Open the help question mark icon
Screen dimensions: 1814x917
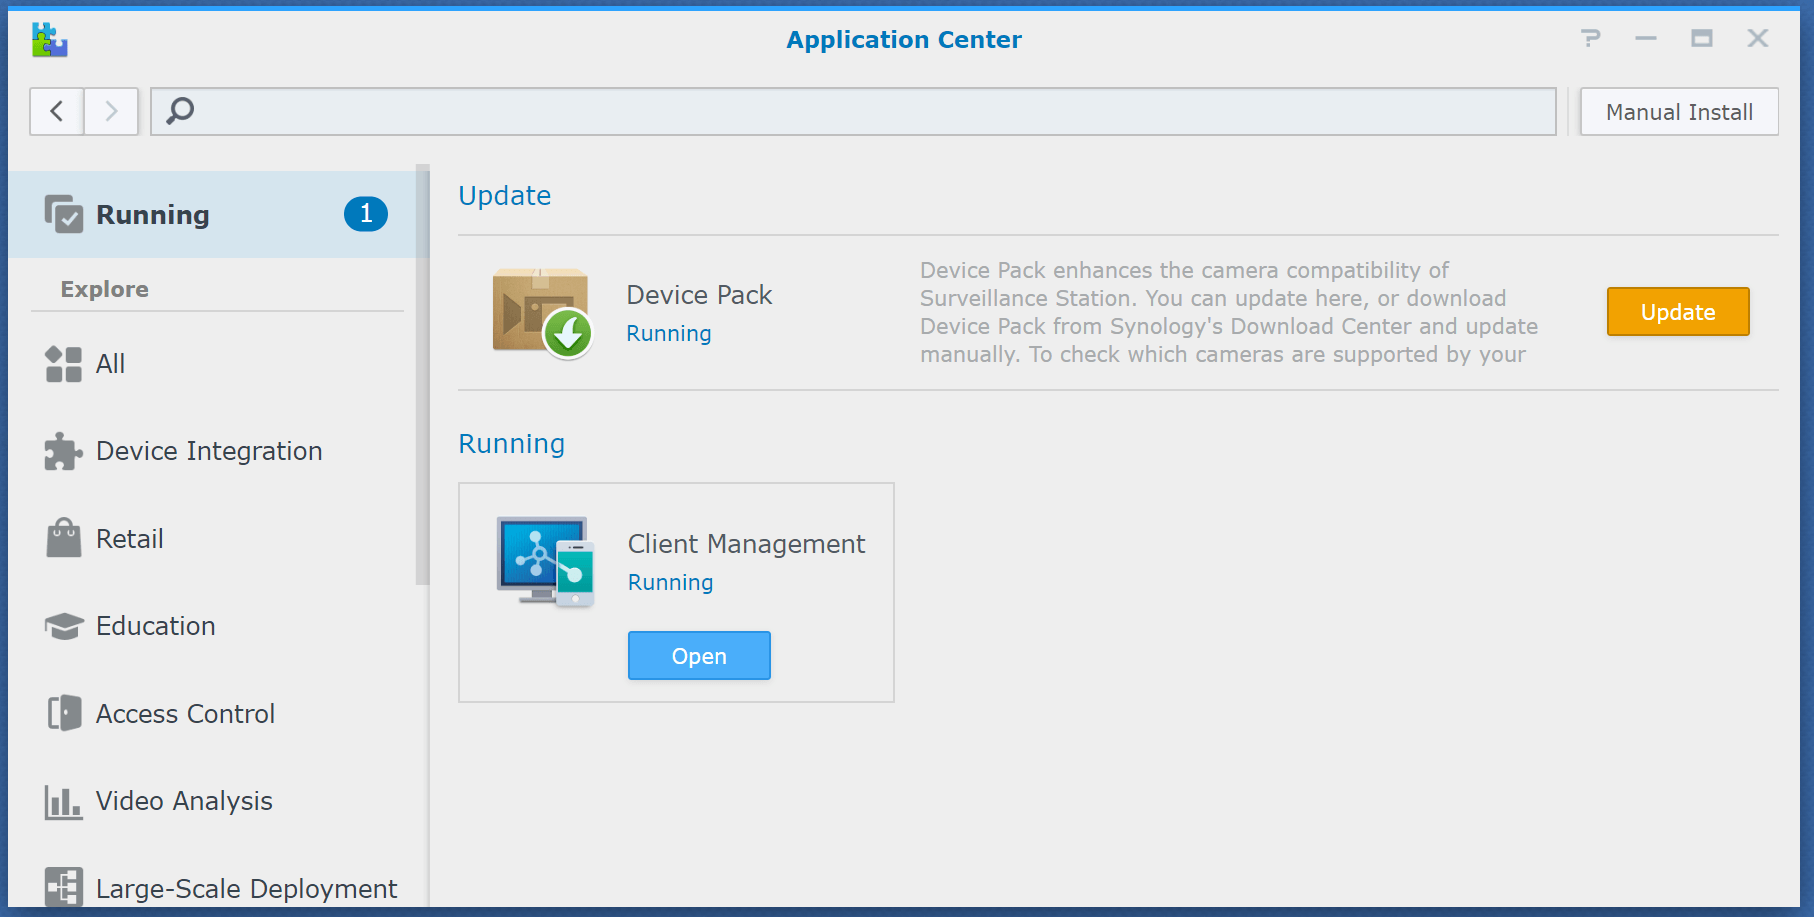point(1590,39)
